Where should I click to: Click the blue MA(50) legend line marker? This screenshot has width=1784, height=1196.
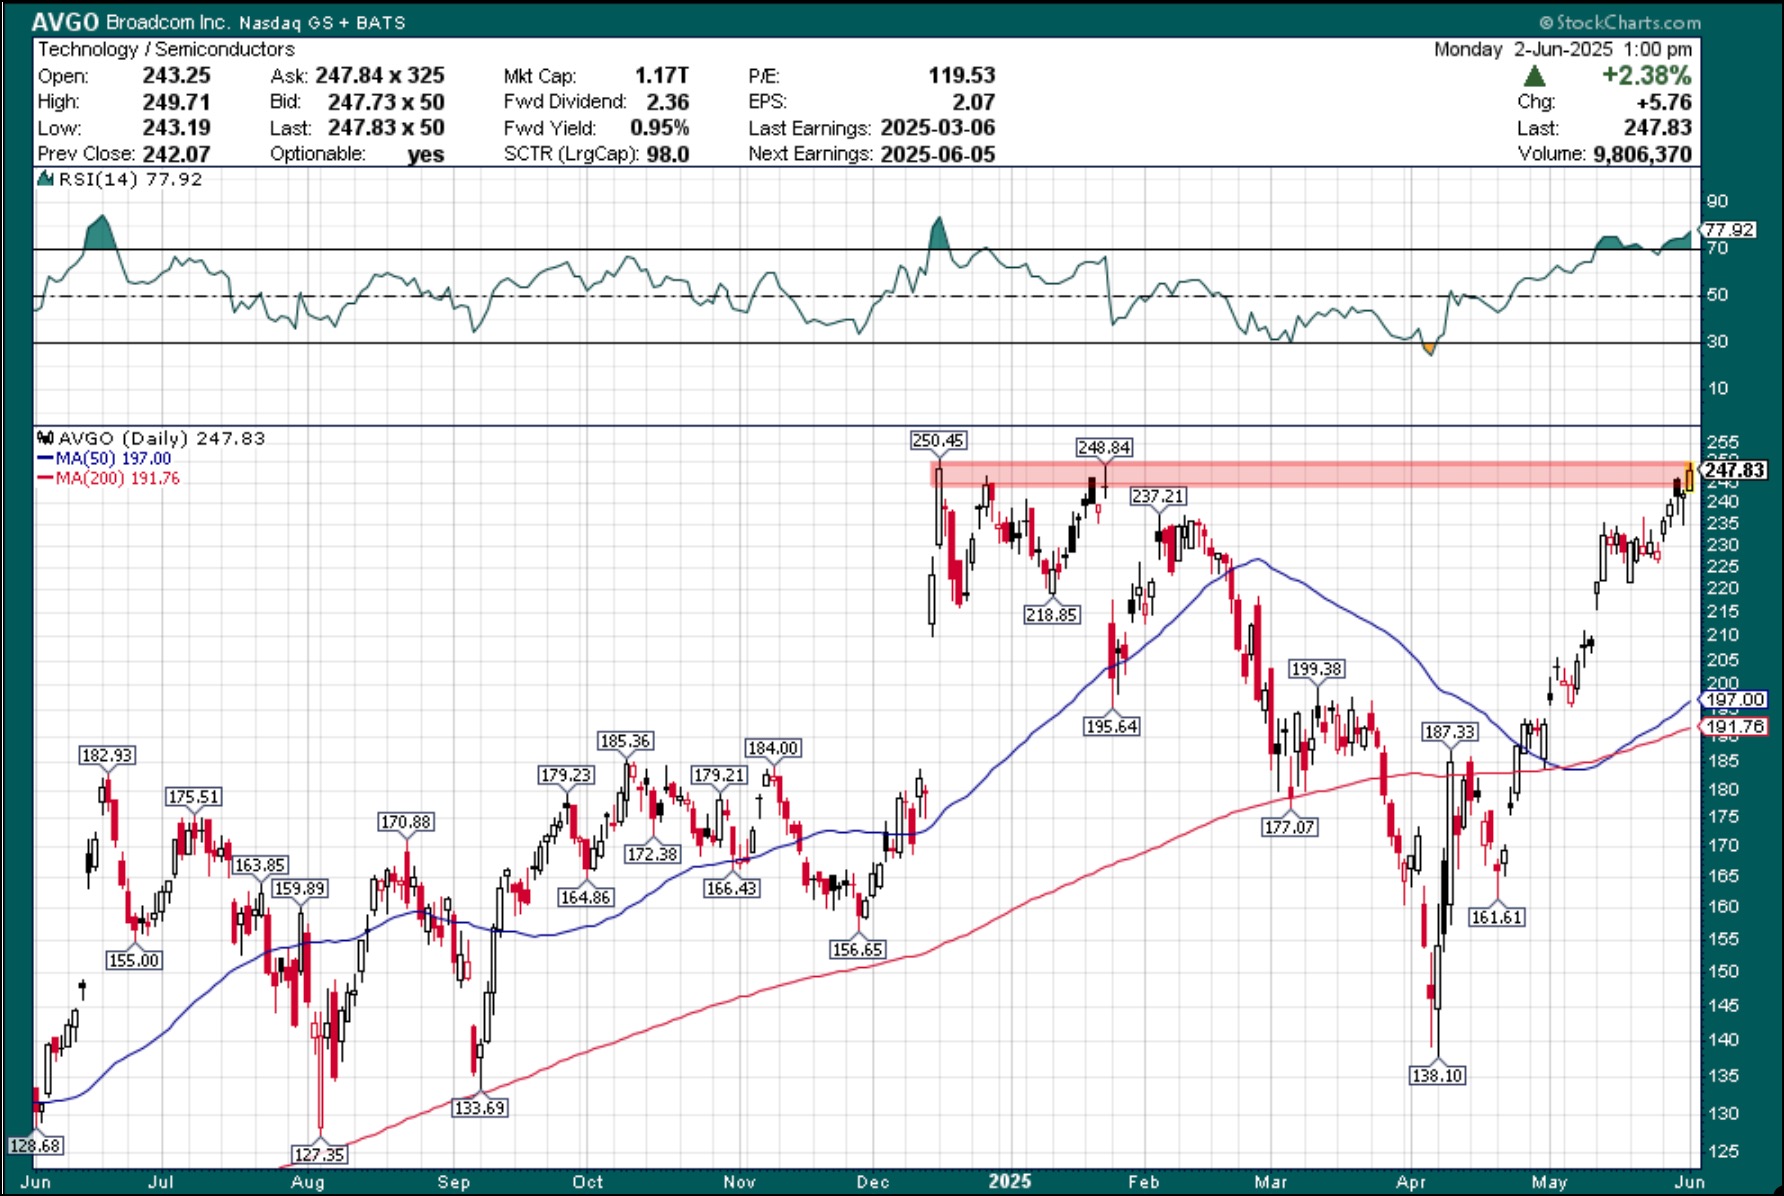(45, 458)
